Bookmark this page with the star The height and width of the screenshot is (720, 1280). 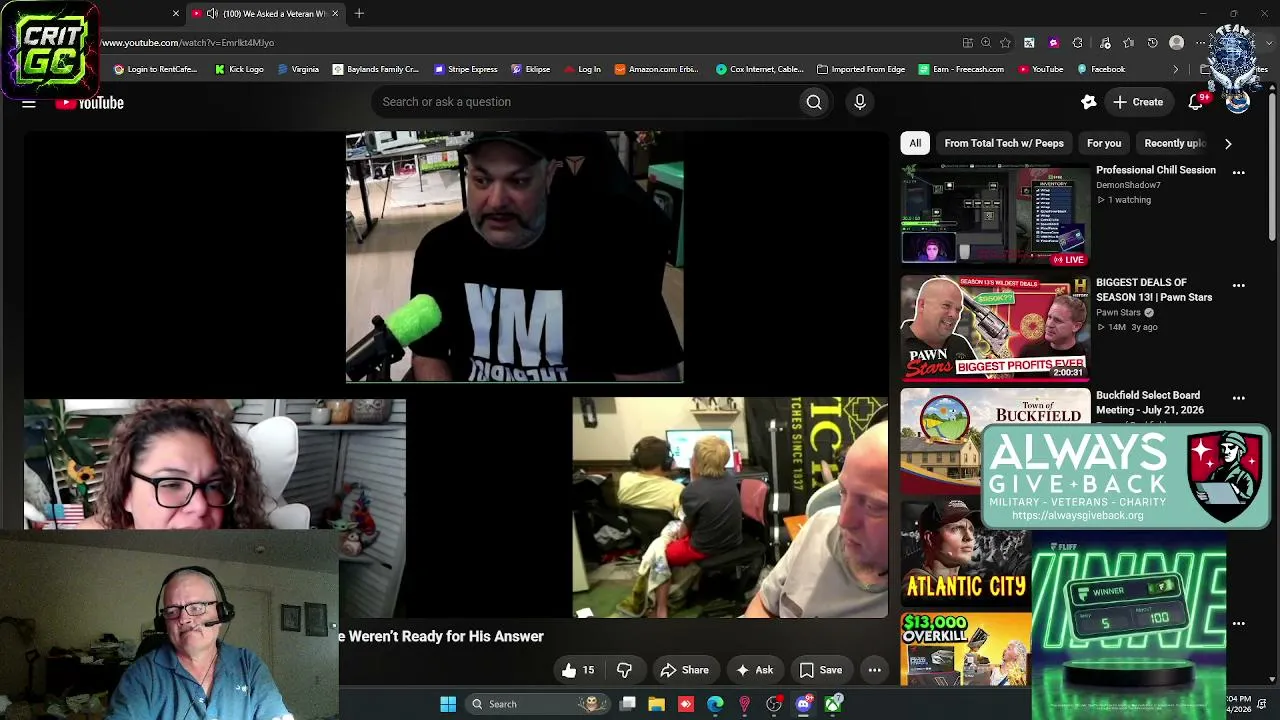pos(1005,43)
